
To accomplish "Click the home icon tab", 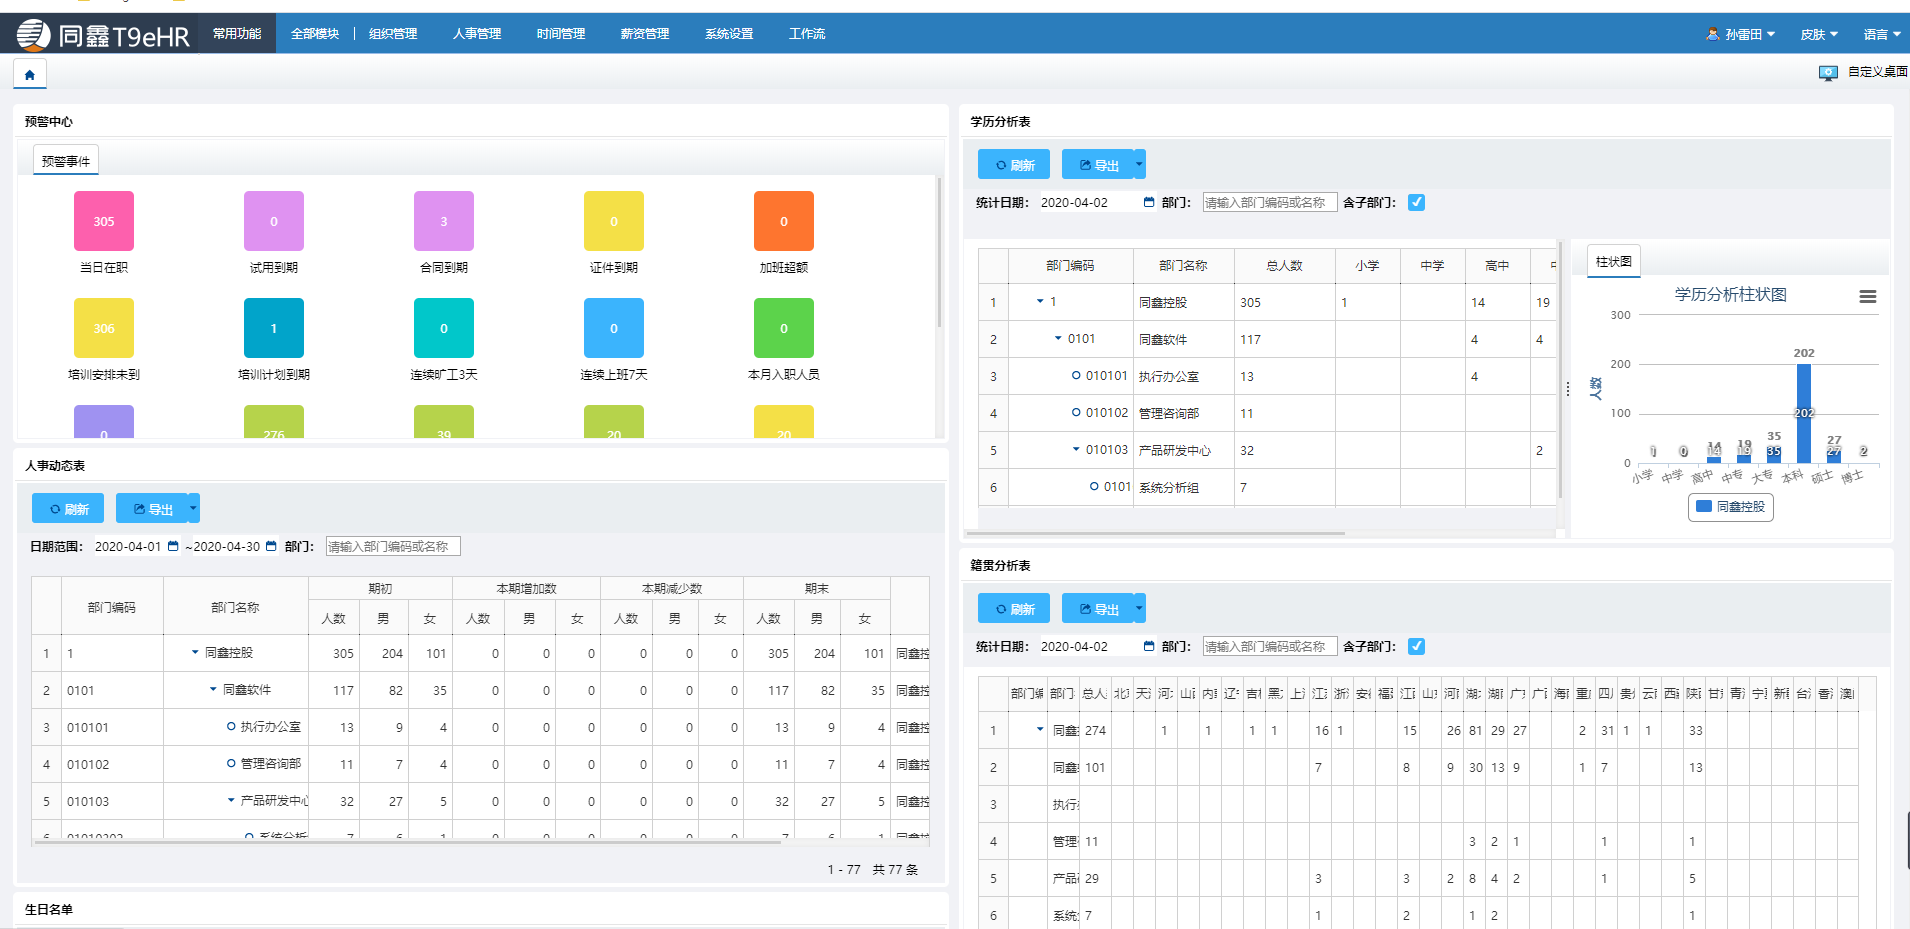I will tap(29, 74).
